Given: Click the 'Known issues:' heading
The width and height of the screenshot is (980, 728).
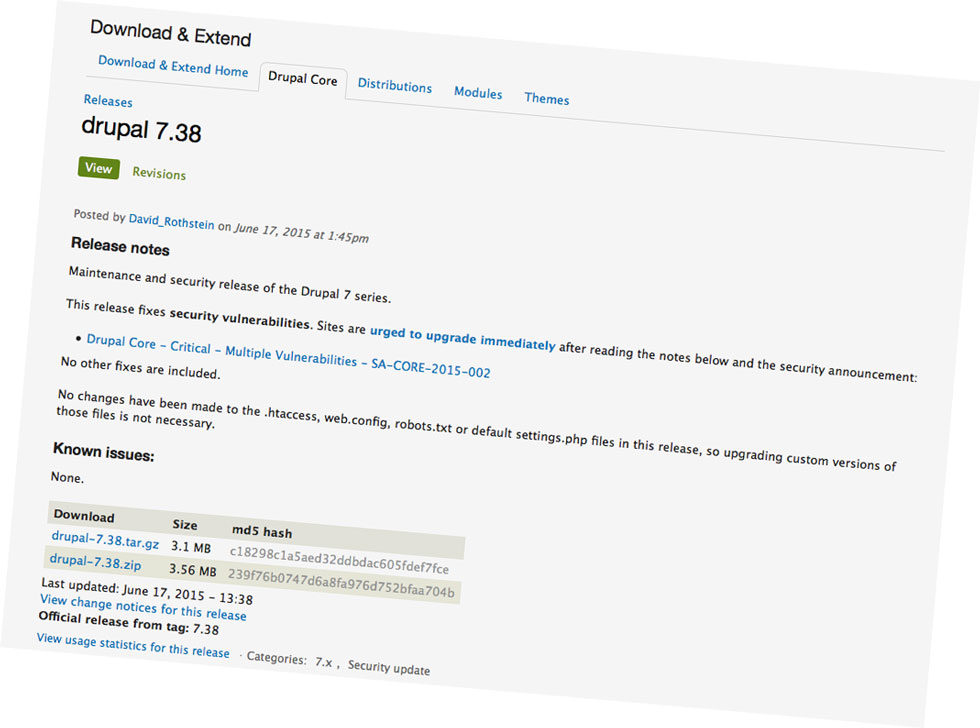Looking at the screenshot, I should pos(103,451).
